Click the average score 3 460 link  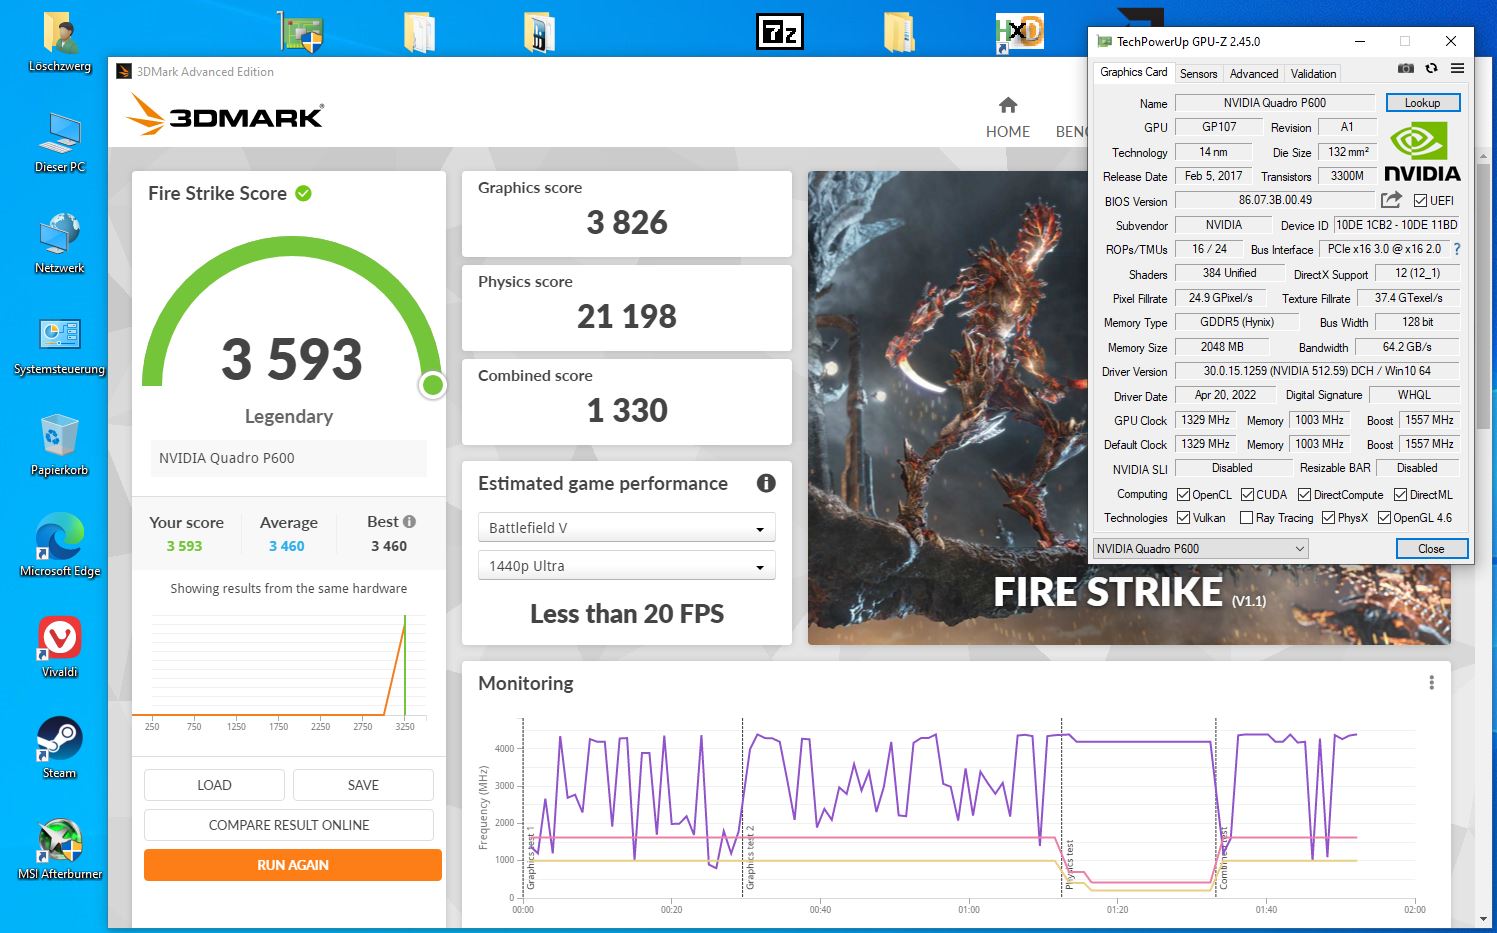[286, 546]
